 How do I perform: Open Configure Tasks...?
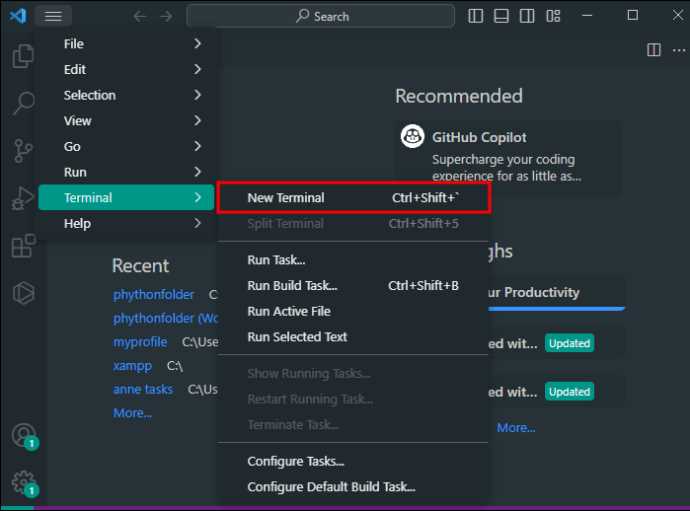[x=353, y=461]
